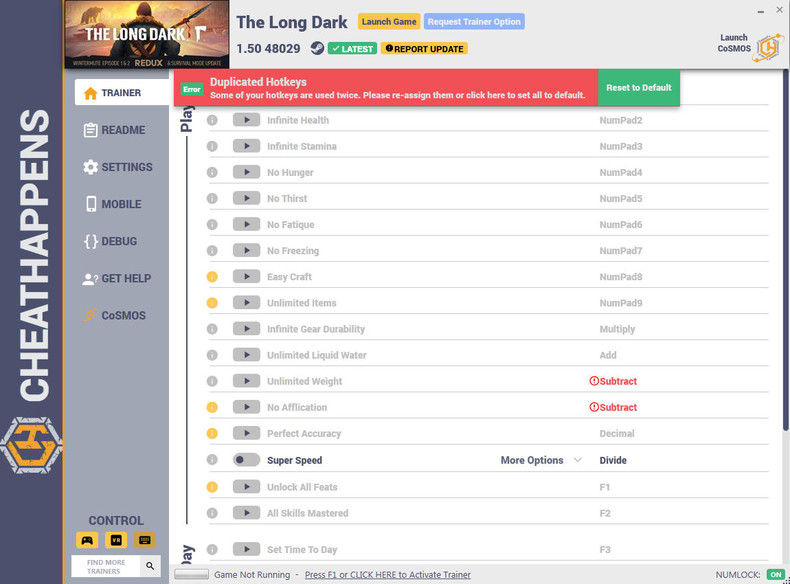The height and width of the screenshot is (584, 790).
Task: Click yellow info icon for Unlimited Items
Action: point(212,303)
